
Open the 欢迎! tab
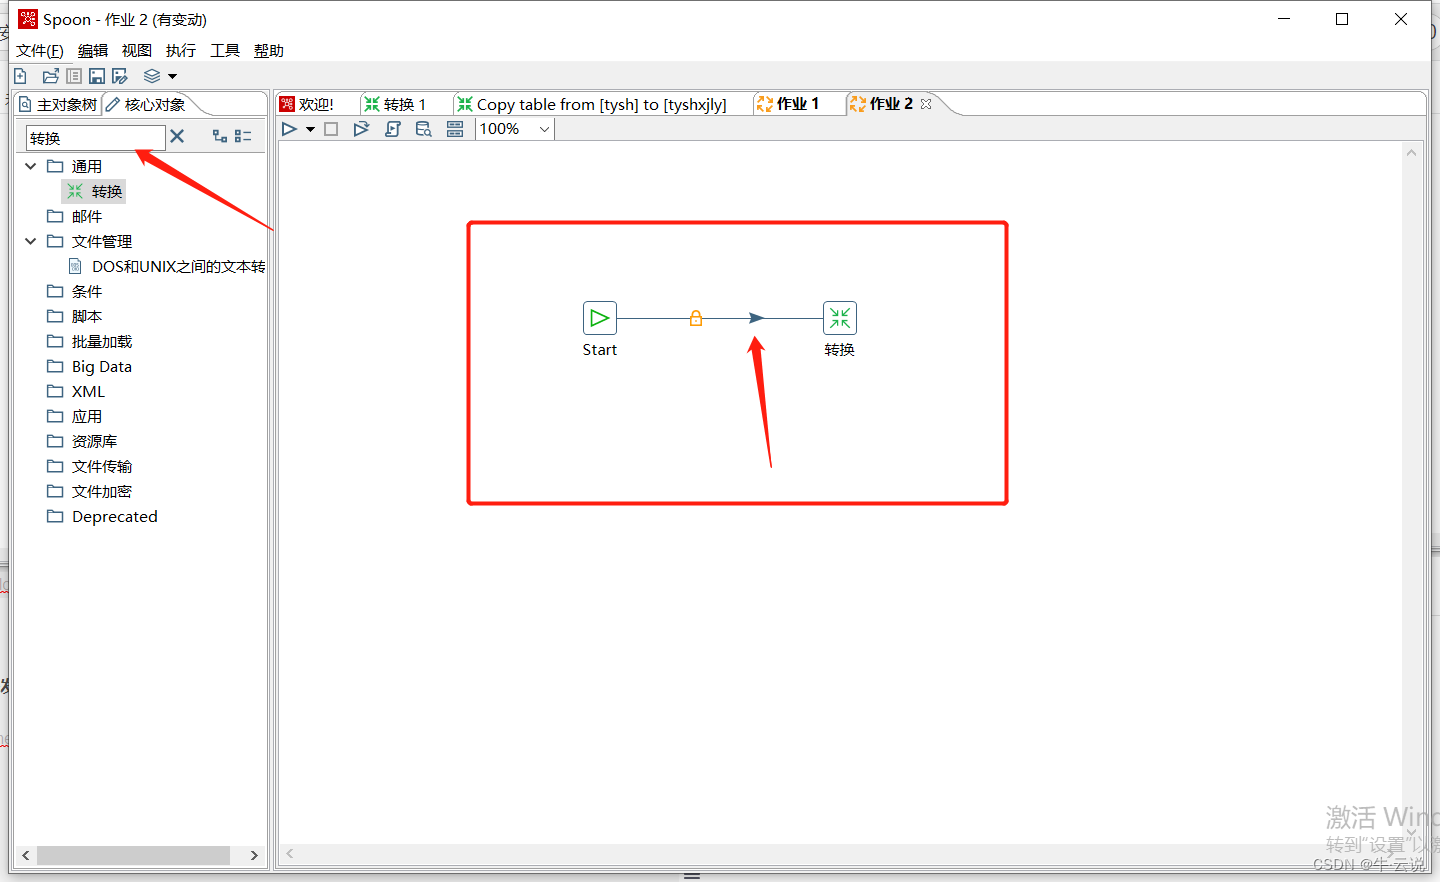coord(307,104)
